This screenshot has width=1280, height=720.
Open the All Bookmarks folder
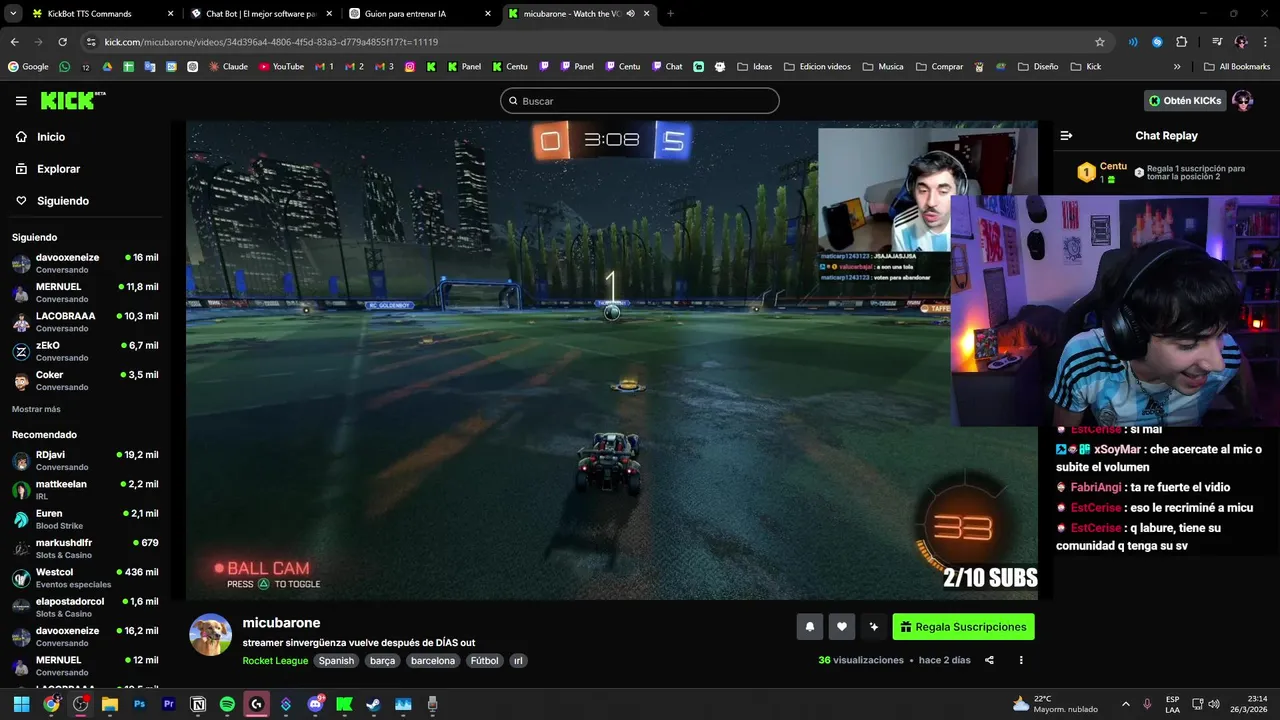coord(1237,67)
